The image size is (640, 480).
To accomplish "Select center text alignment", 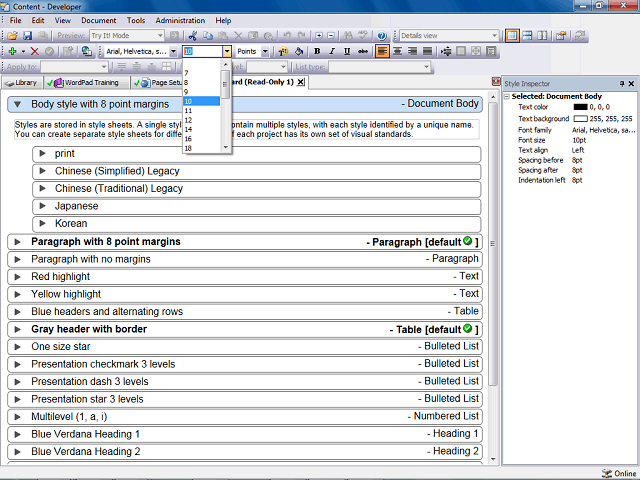I will coord(397,51).
